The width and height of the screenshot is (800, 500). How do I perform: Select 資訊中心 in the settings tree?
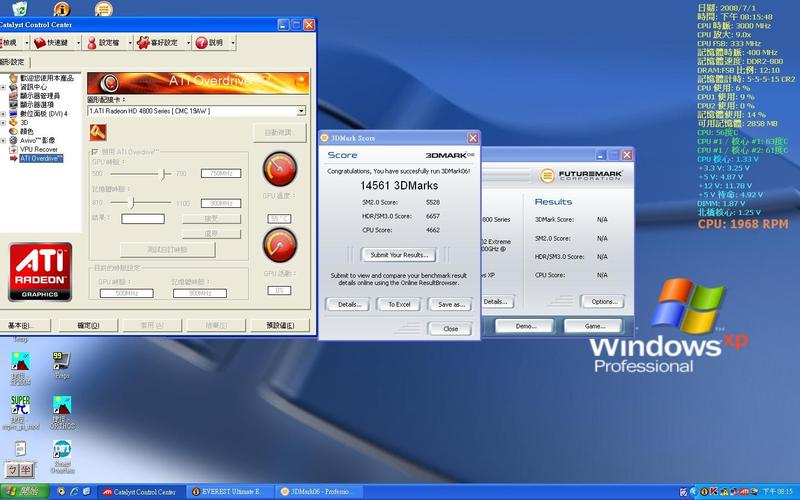[33, 87]
